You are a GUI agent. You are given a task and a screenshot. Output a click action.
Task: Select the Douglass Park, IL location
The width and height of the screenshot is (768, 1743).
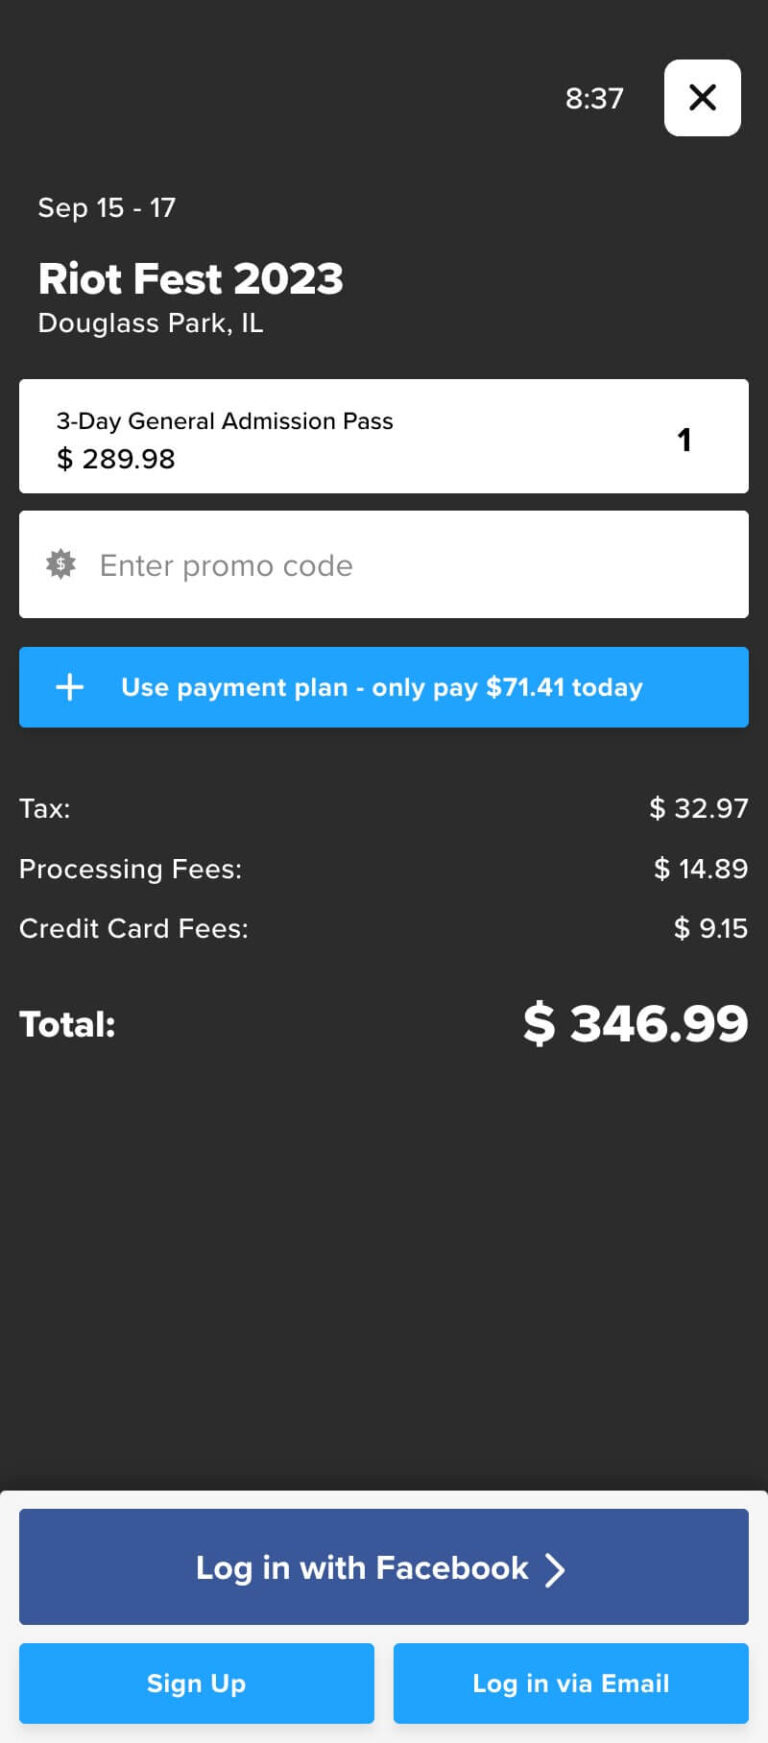click(x=150, y=323)
